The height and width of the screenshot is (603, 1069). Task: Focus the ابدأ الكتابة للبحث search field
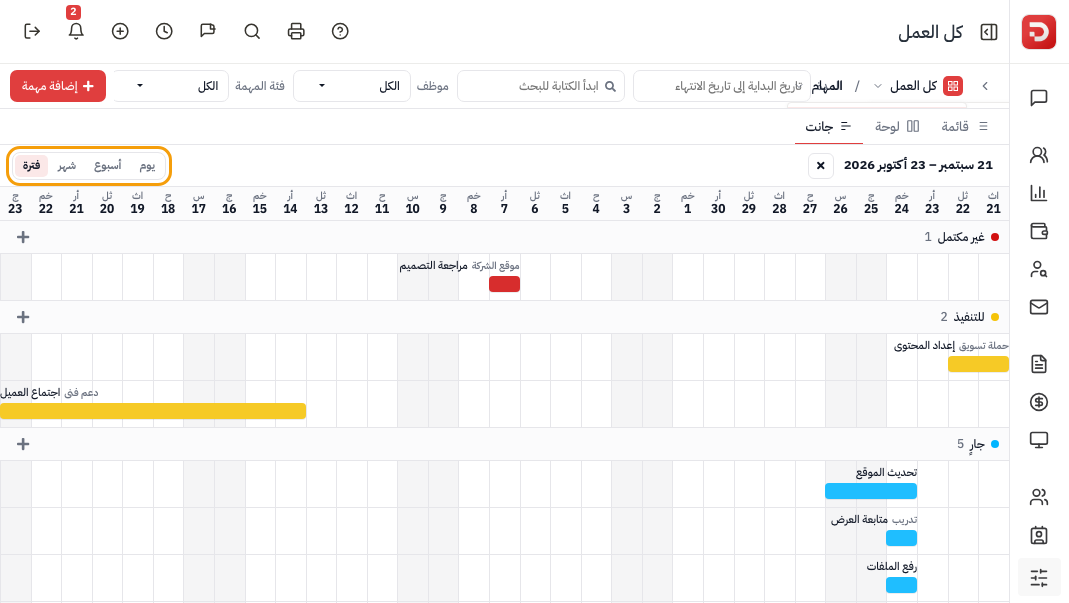541,86
